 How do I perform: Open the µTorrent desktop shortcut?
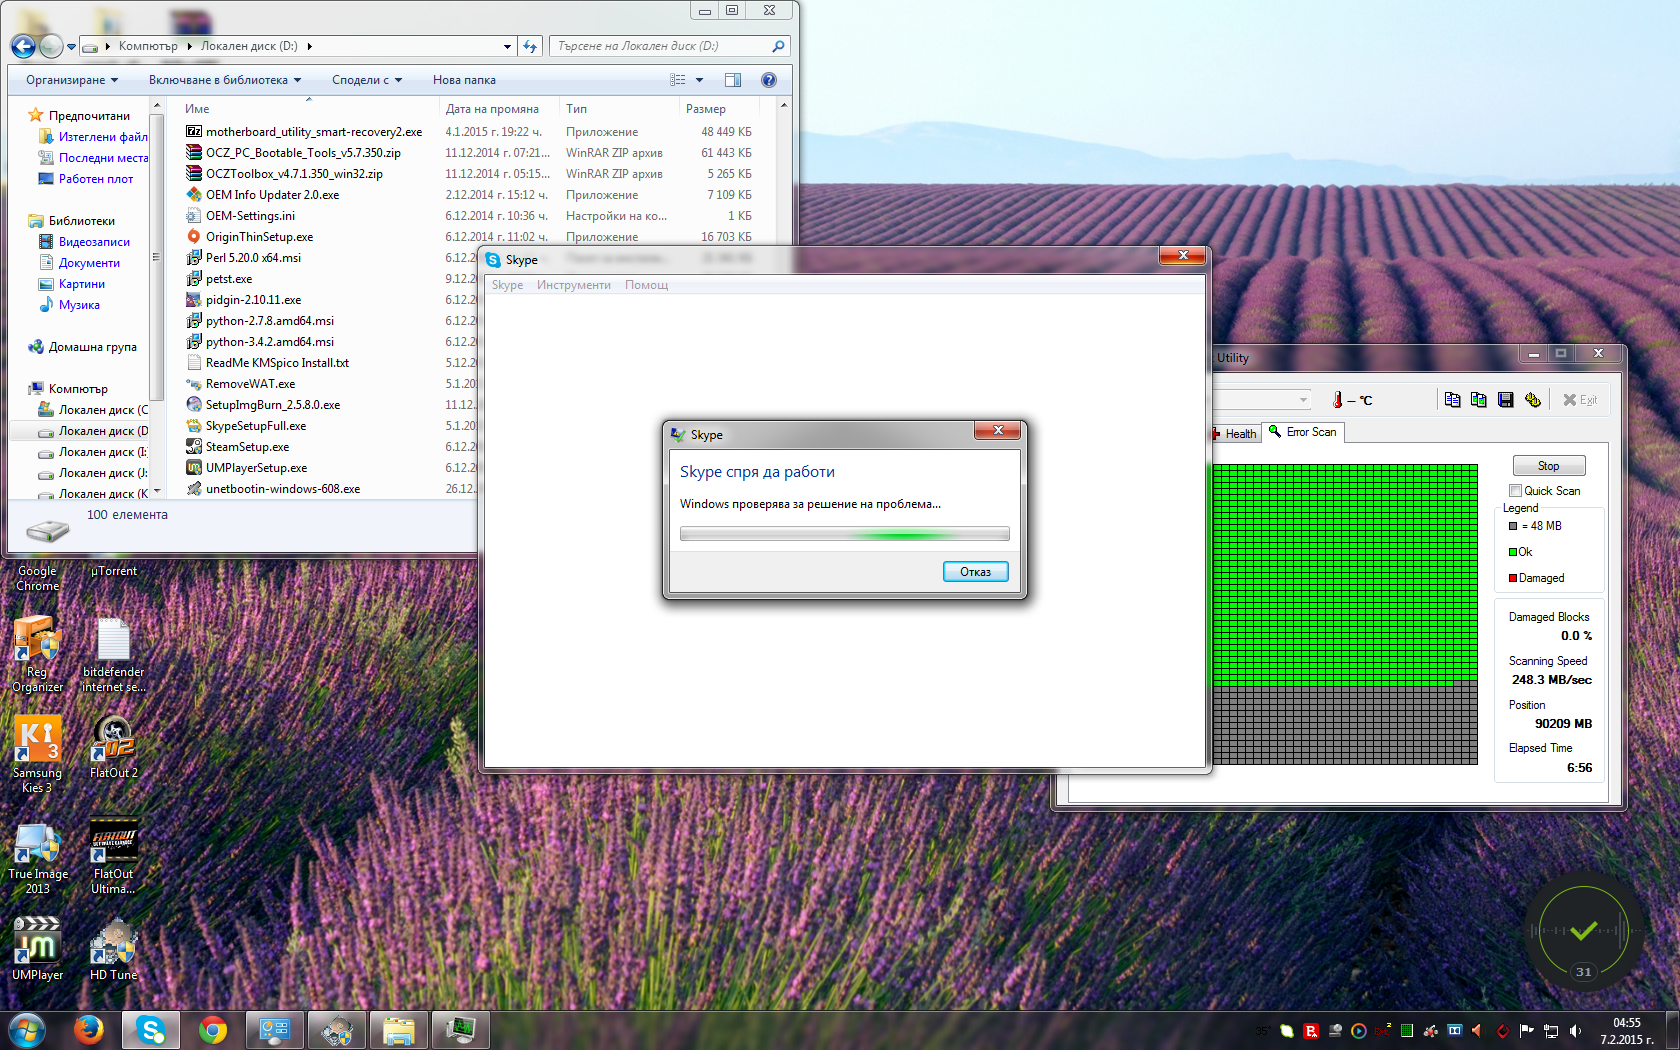pyautogui.click(x=114, y=571)
